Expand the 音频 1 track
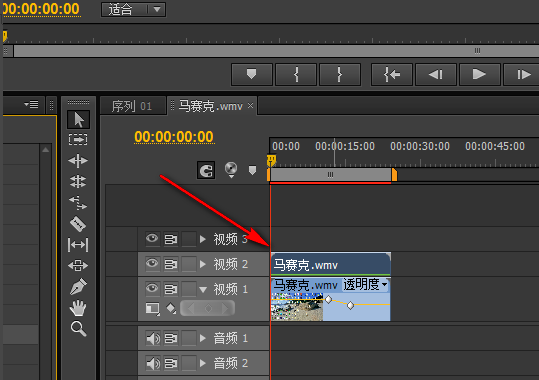539x380 pixels. click(203, 338)
